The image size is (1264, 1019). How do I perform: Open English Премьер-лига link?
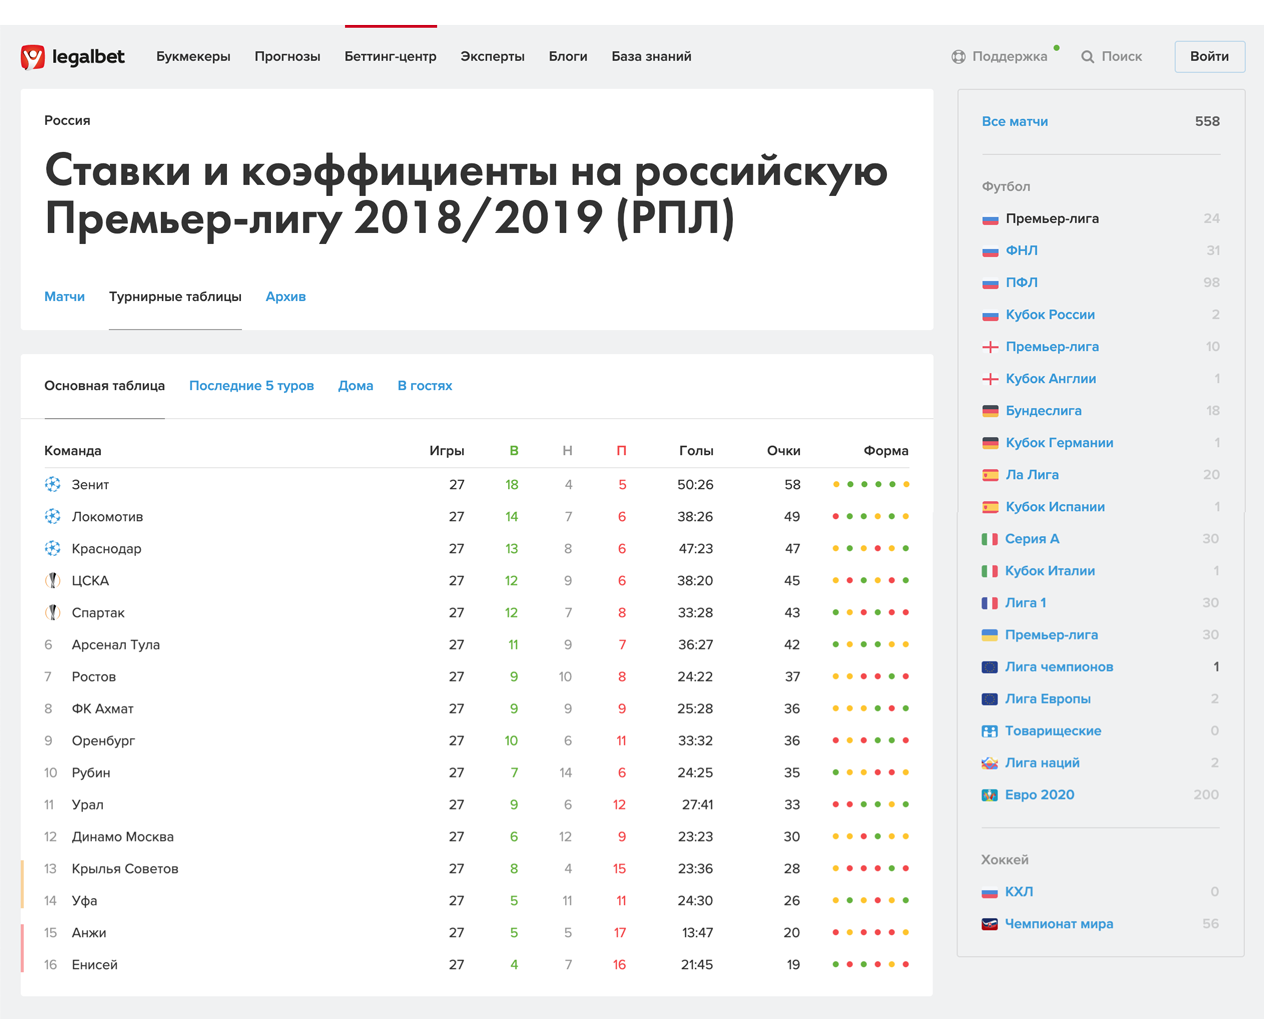coord(1051,347)
